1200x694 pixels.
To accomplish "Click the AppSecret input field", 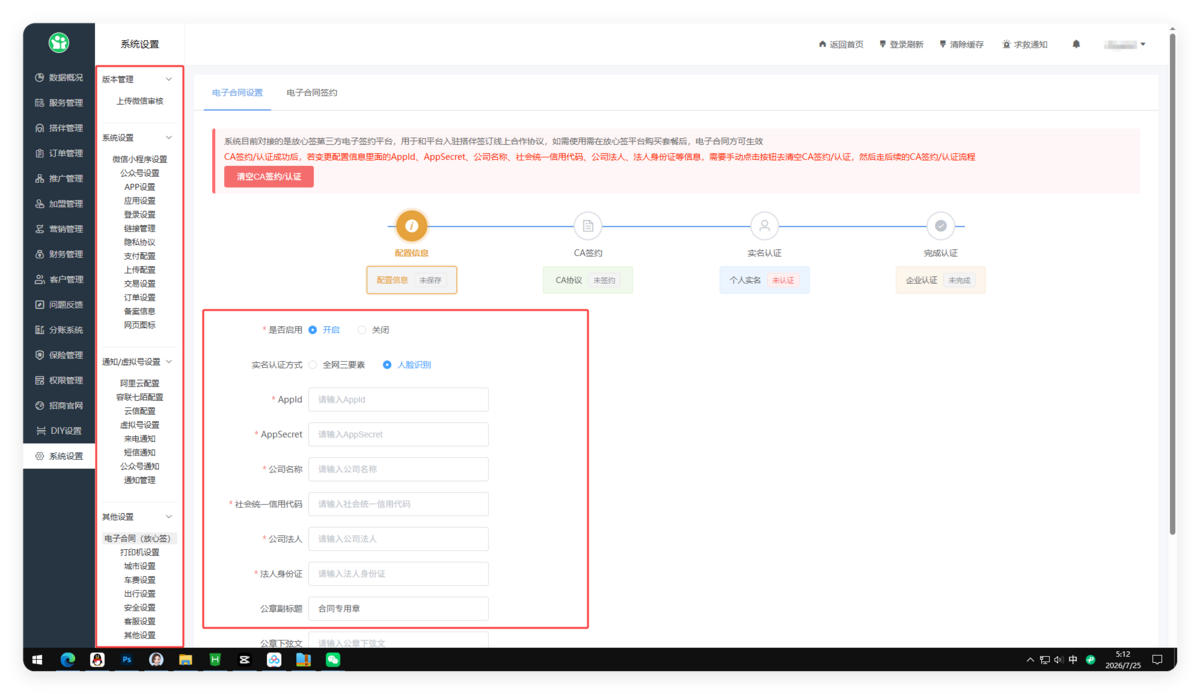I will coord(398,435).
